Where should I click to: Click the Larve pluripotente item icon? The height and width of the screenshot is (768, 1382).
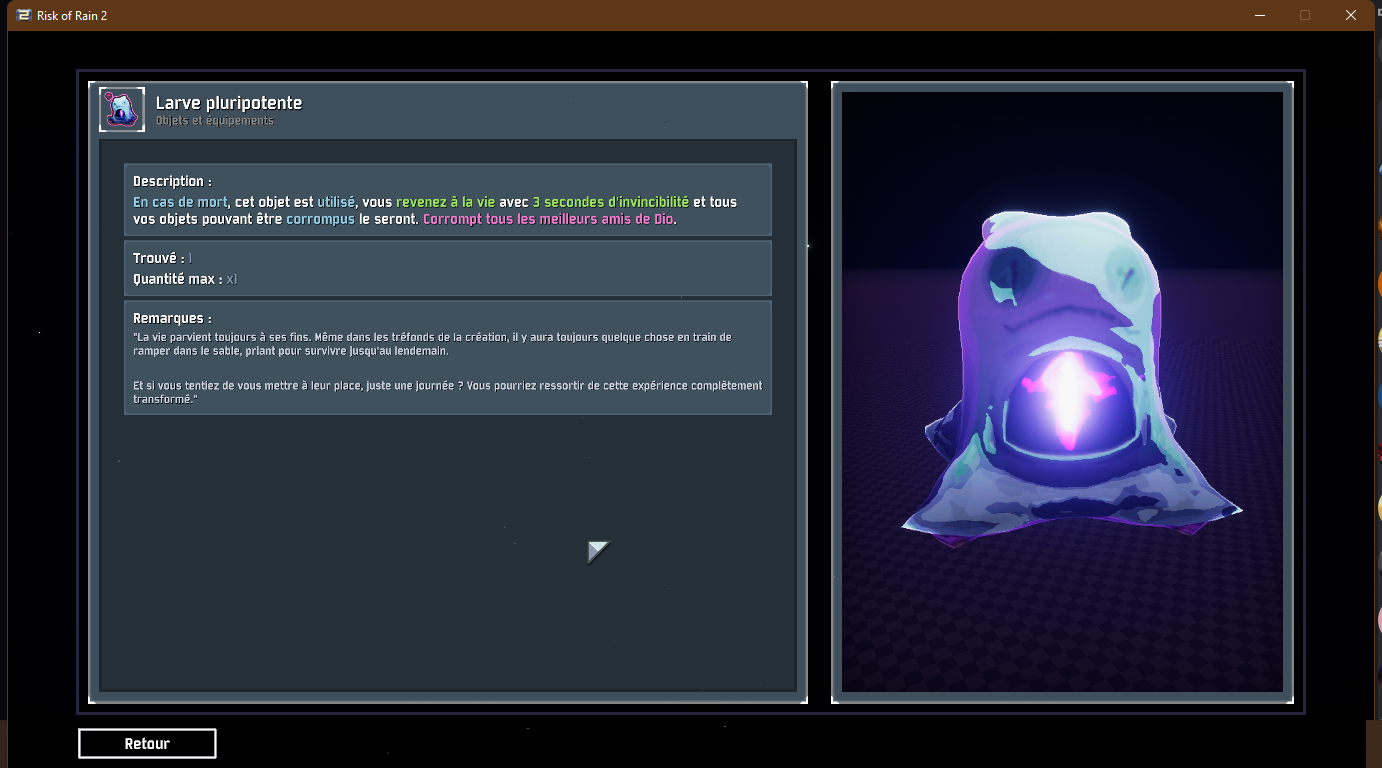(x=122, y=110)
